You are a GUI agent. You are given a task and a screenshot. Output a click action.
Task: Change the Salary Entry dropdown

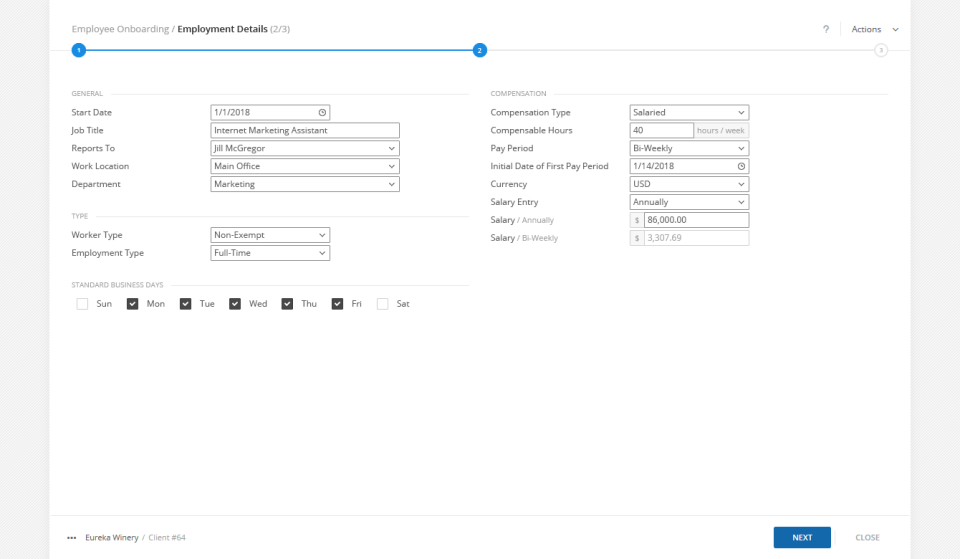[689, 202]
